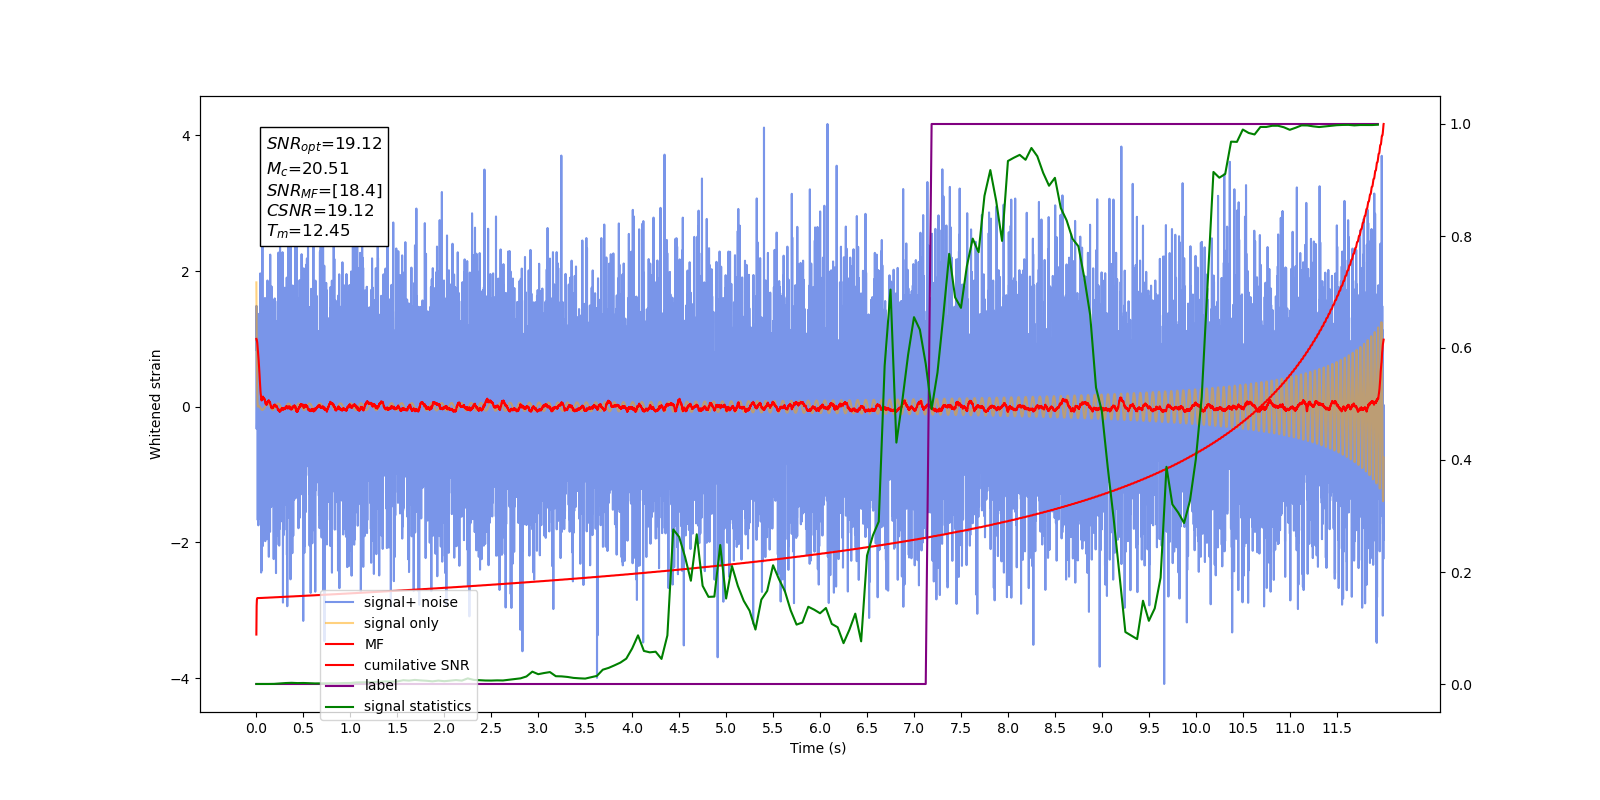Viewport: 1600px width, 800px height.
Task: Click x-axis tick label 0.0
Action: click(256, 728)
